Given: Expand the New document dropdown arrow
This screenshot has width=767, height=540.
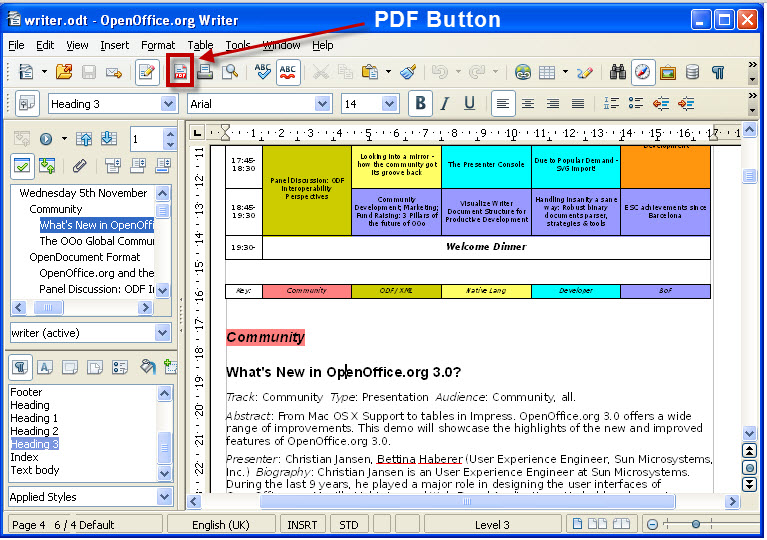Looking at the screenshot, I should coord(44,72).
